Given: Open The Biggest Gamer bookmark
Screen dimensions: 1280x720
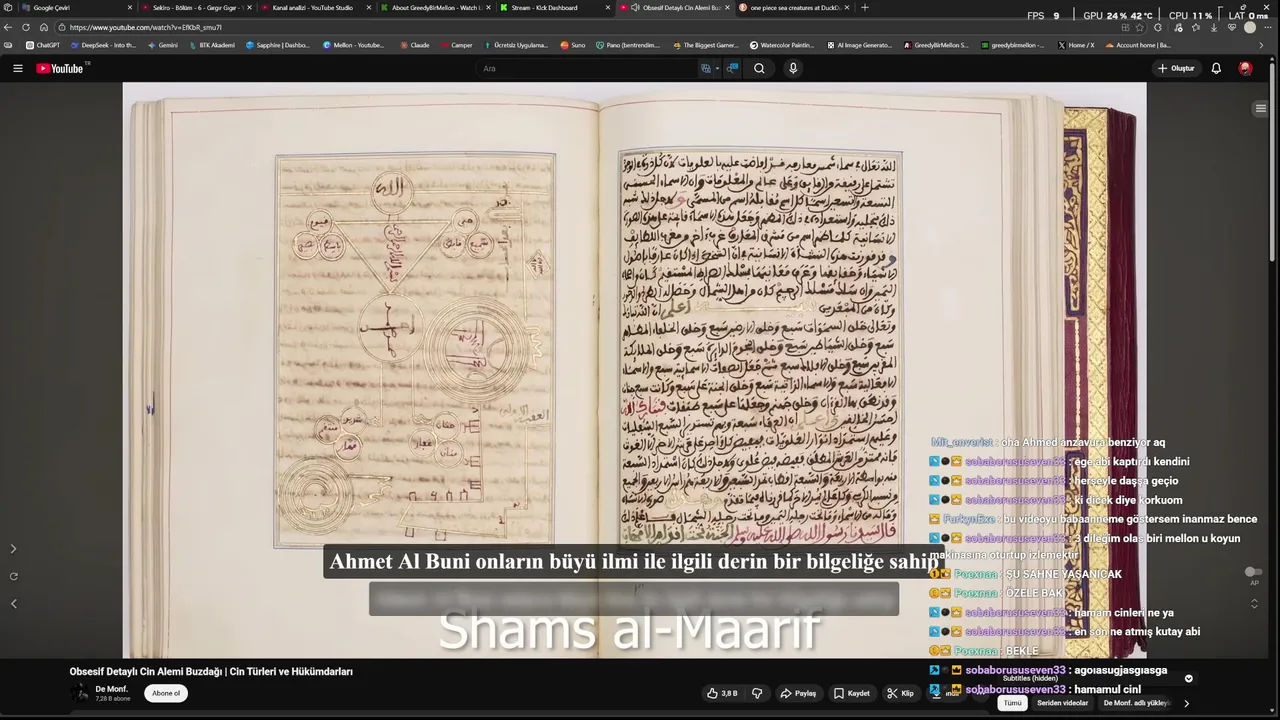Looking at the screenshot, I should (x=706, y=45).
